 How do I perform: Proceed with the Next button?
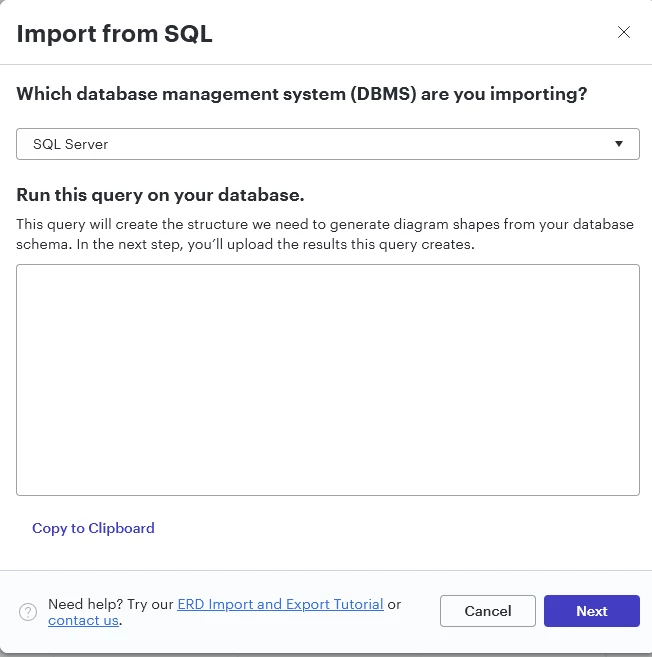(592, 611)
